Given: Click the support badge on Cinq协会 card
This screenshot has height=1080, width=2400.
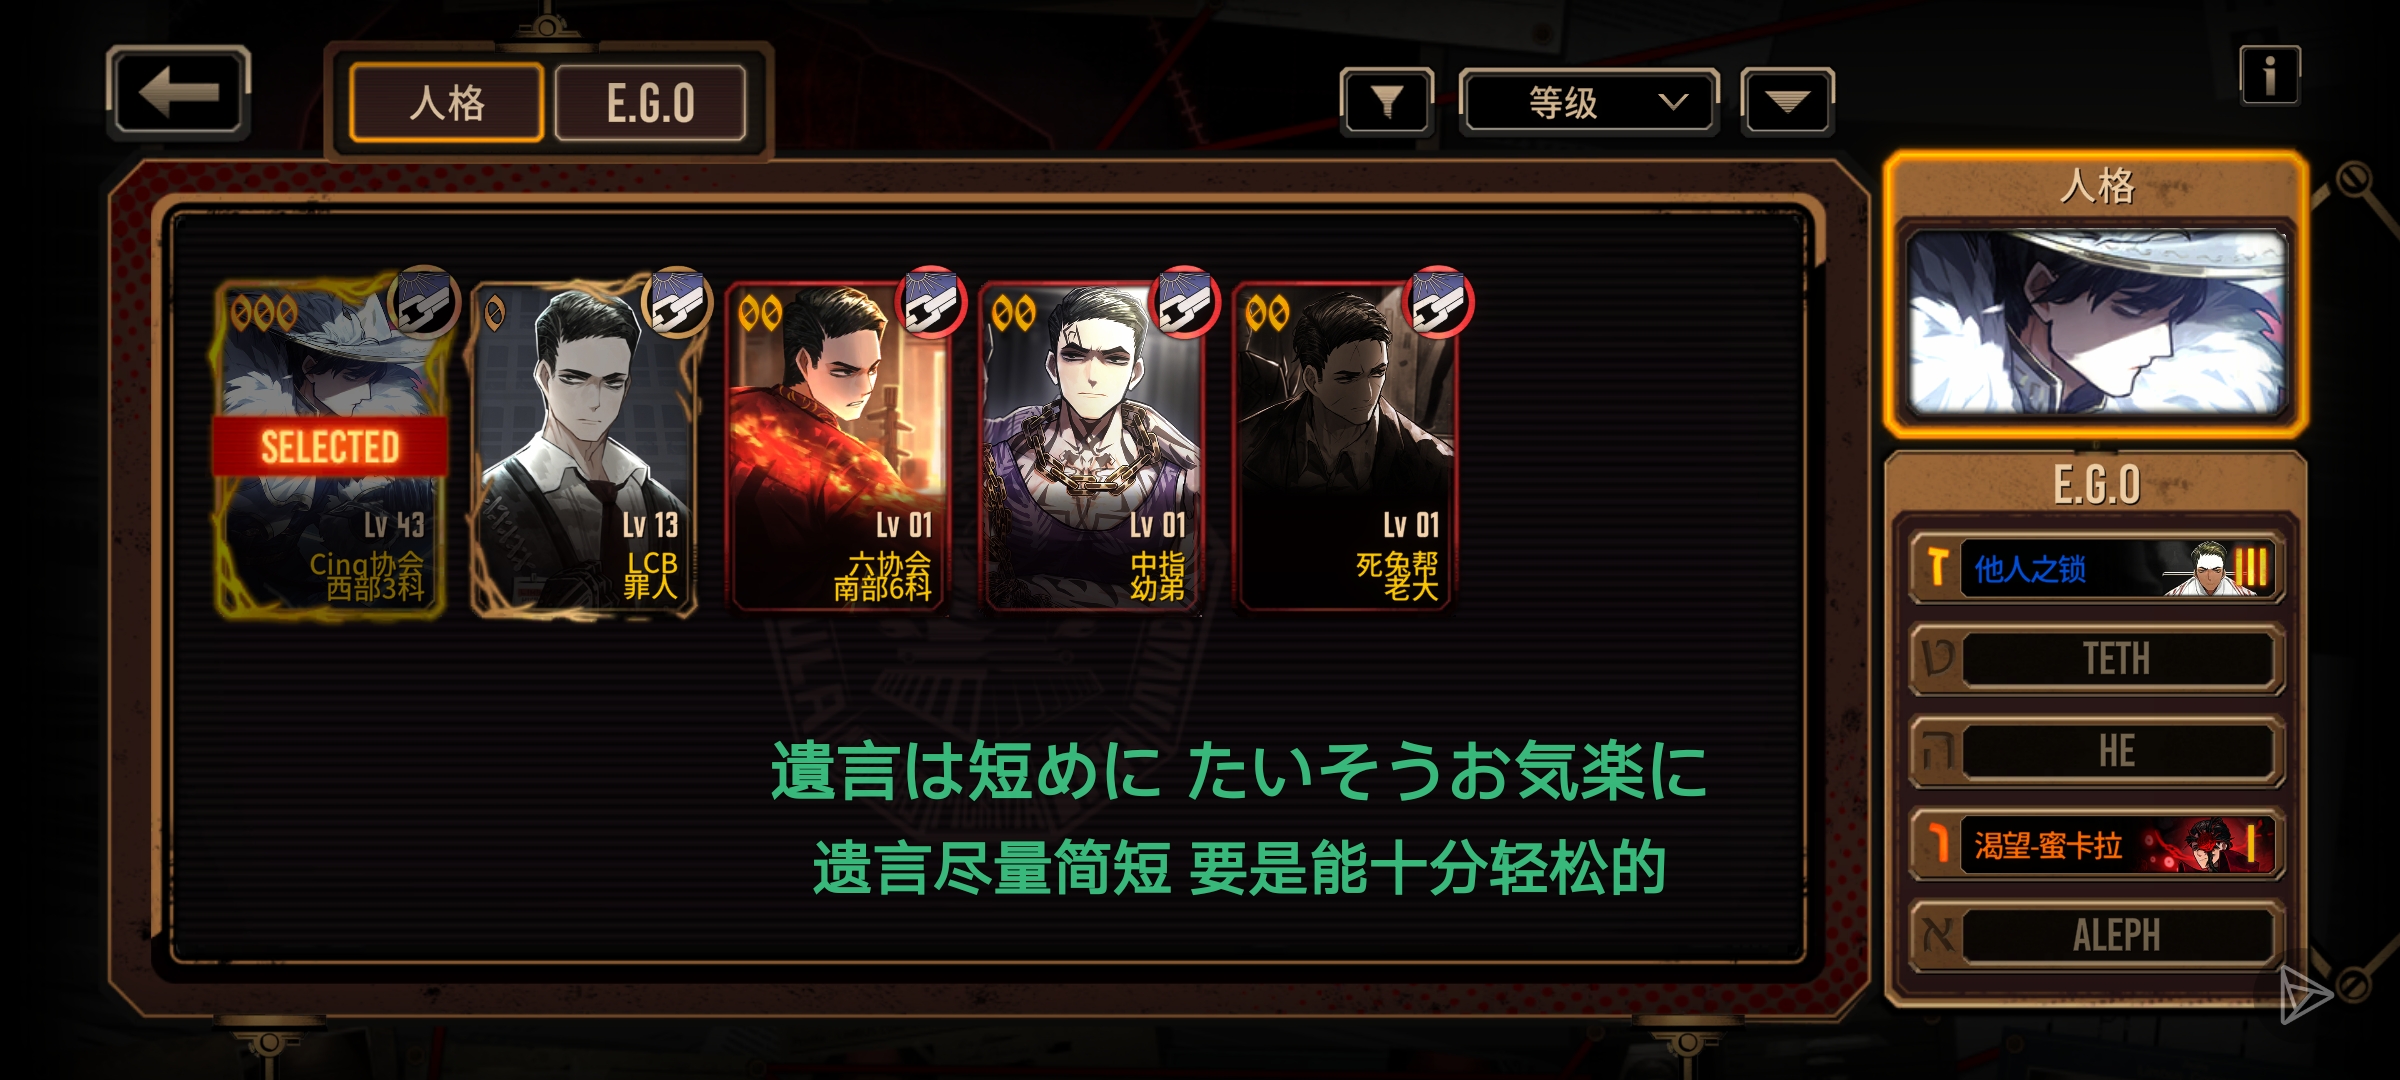Looking at the screenshot, I should (x=424, y=301).
